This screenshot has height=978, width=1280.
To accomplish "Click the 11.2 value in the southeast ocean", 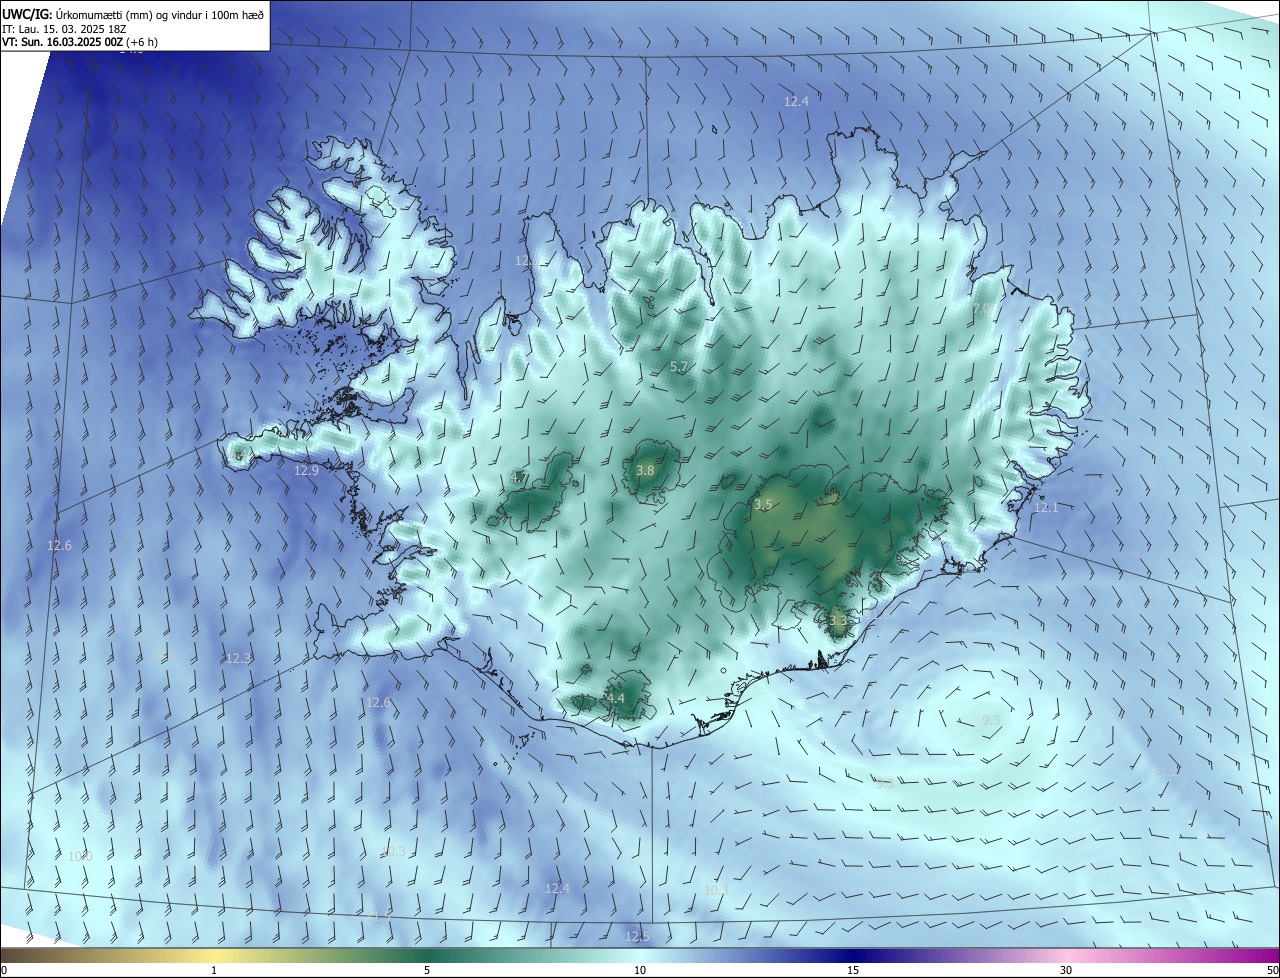I will coord(1166,772).
